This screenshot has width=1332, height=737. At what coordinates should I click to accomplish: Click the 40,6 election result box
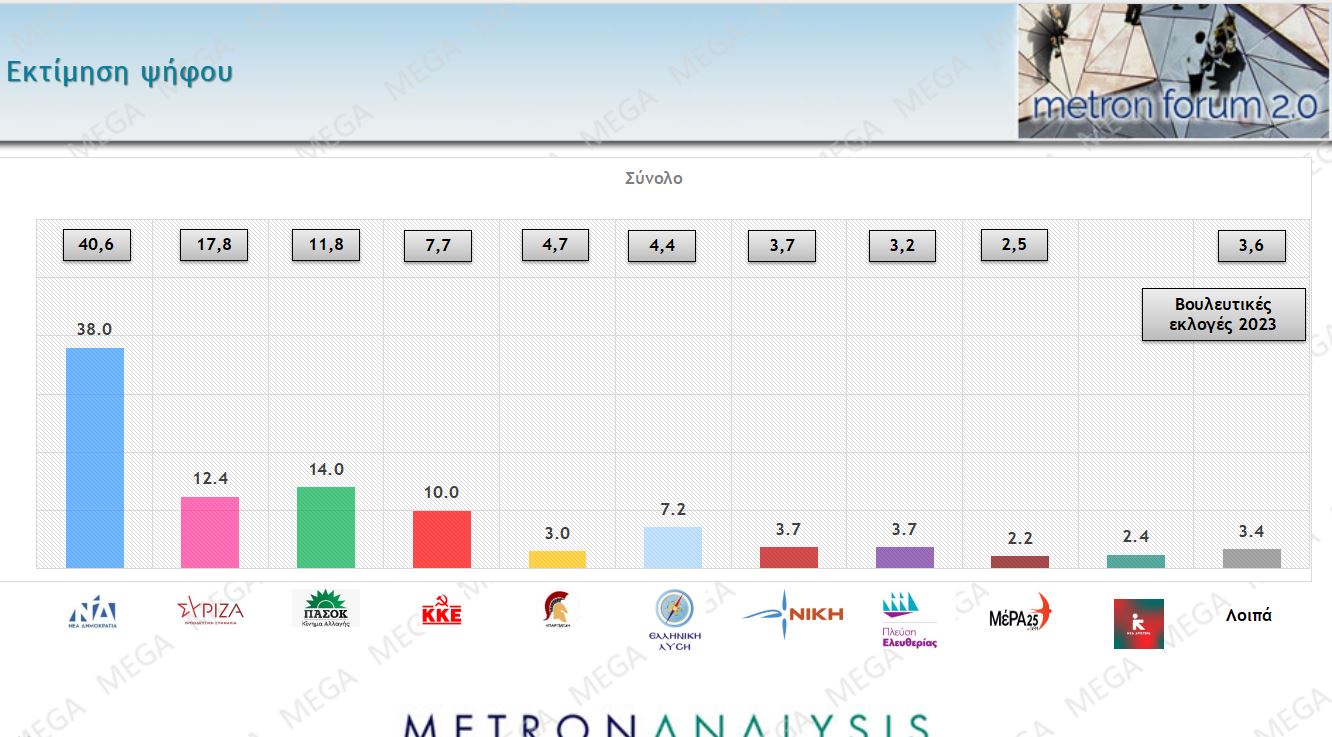[x=96, y=245]
